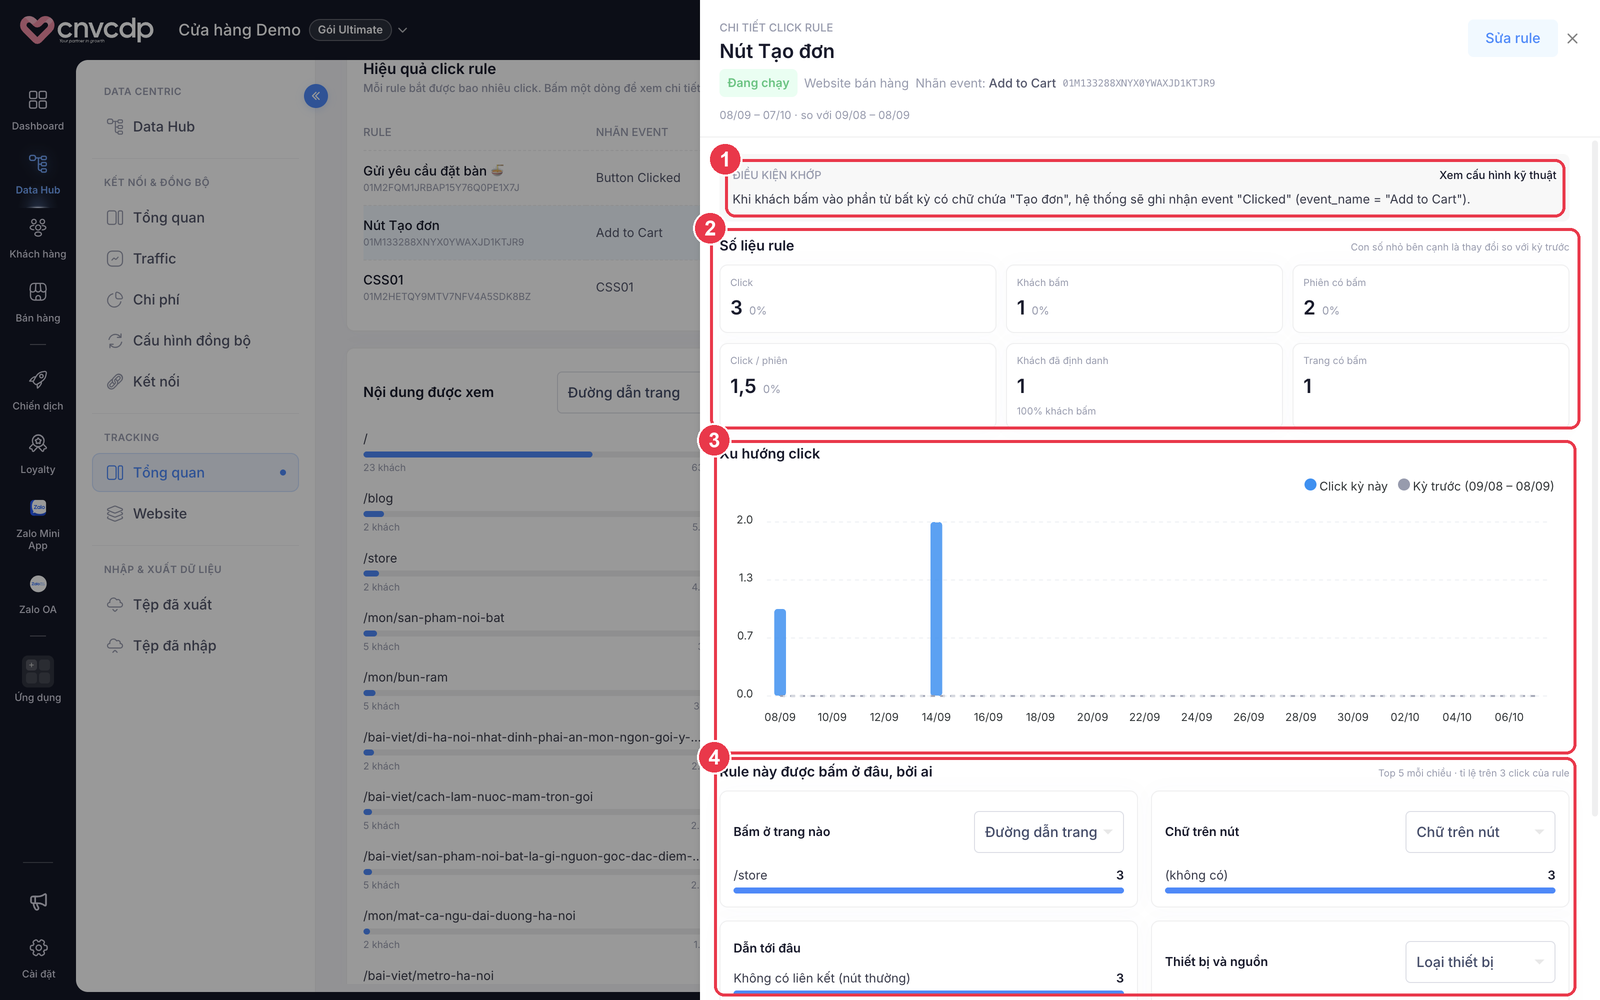Toggle Click kỳ này legend series
This screenshot has height=1000, width=1600.
click(x=1346, y=486)
